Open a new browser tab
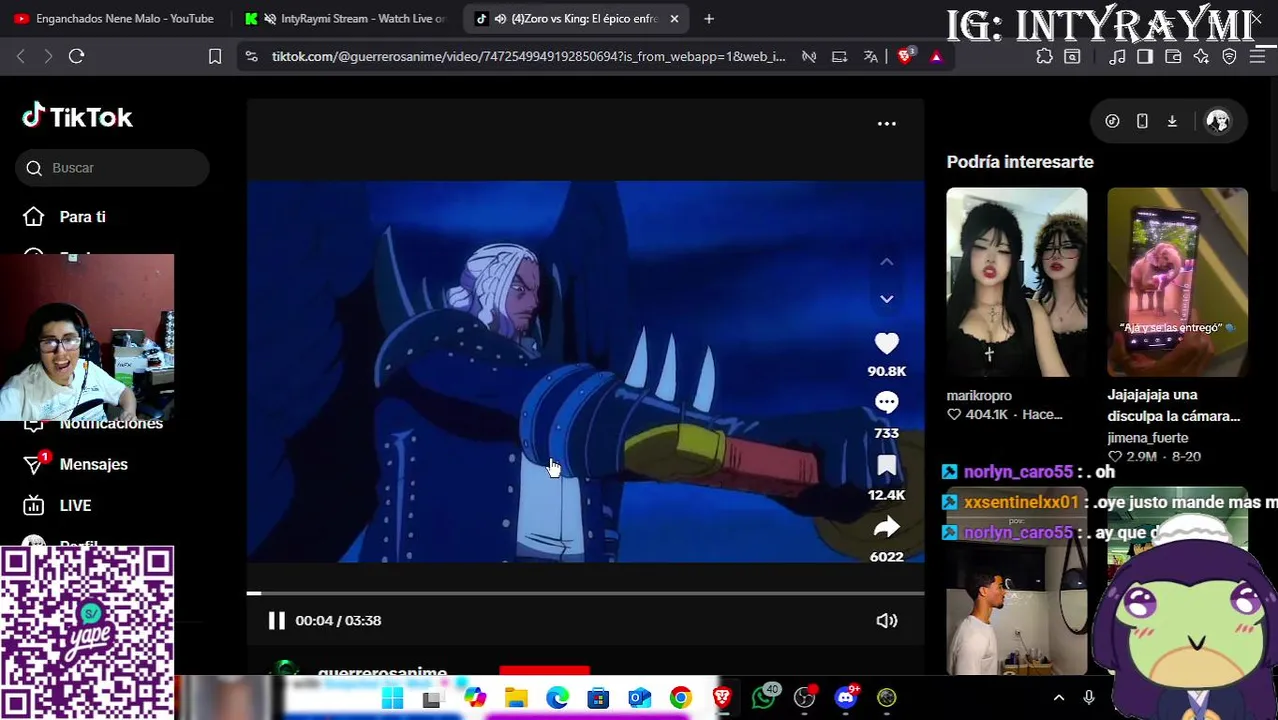 pos(709,19)
